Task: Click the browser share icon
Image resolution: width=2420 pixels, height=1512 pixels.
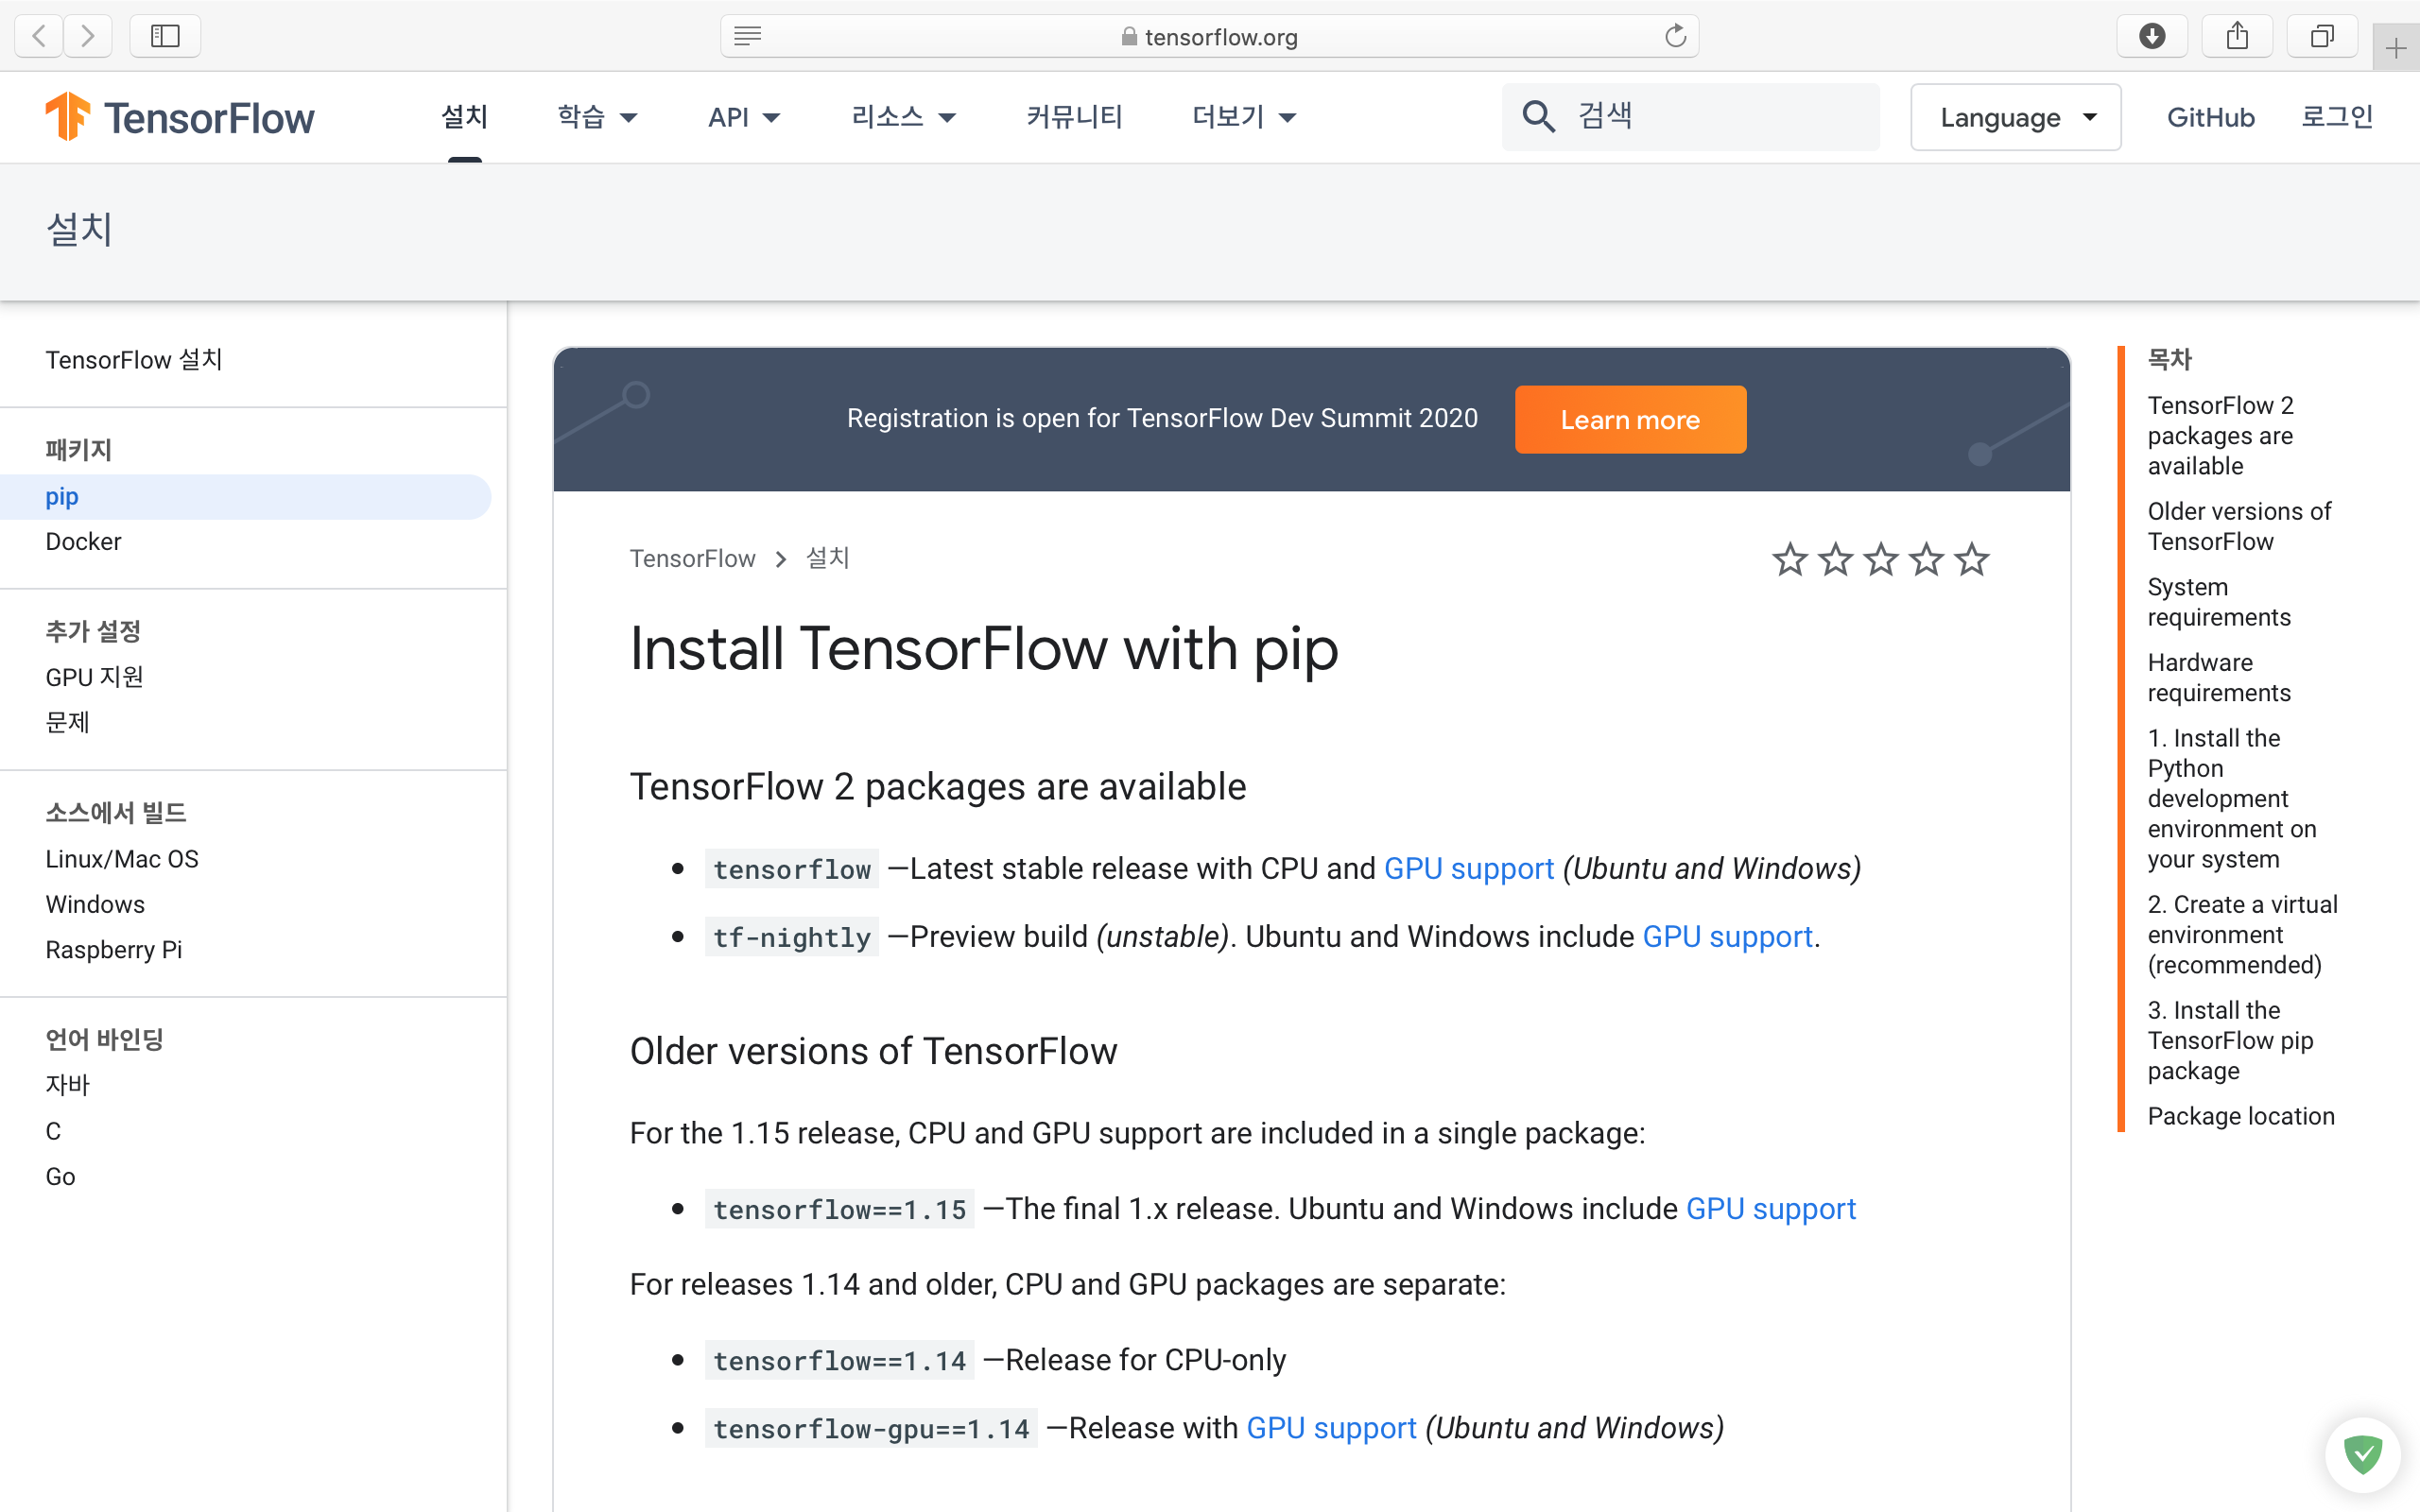Action: [2237, 35]
